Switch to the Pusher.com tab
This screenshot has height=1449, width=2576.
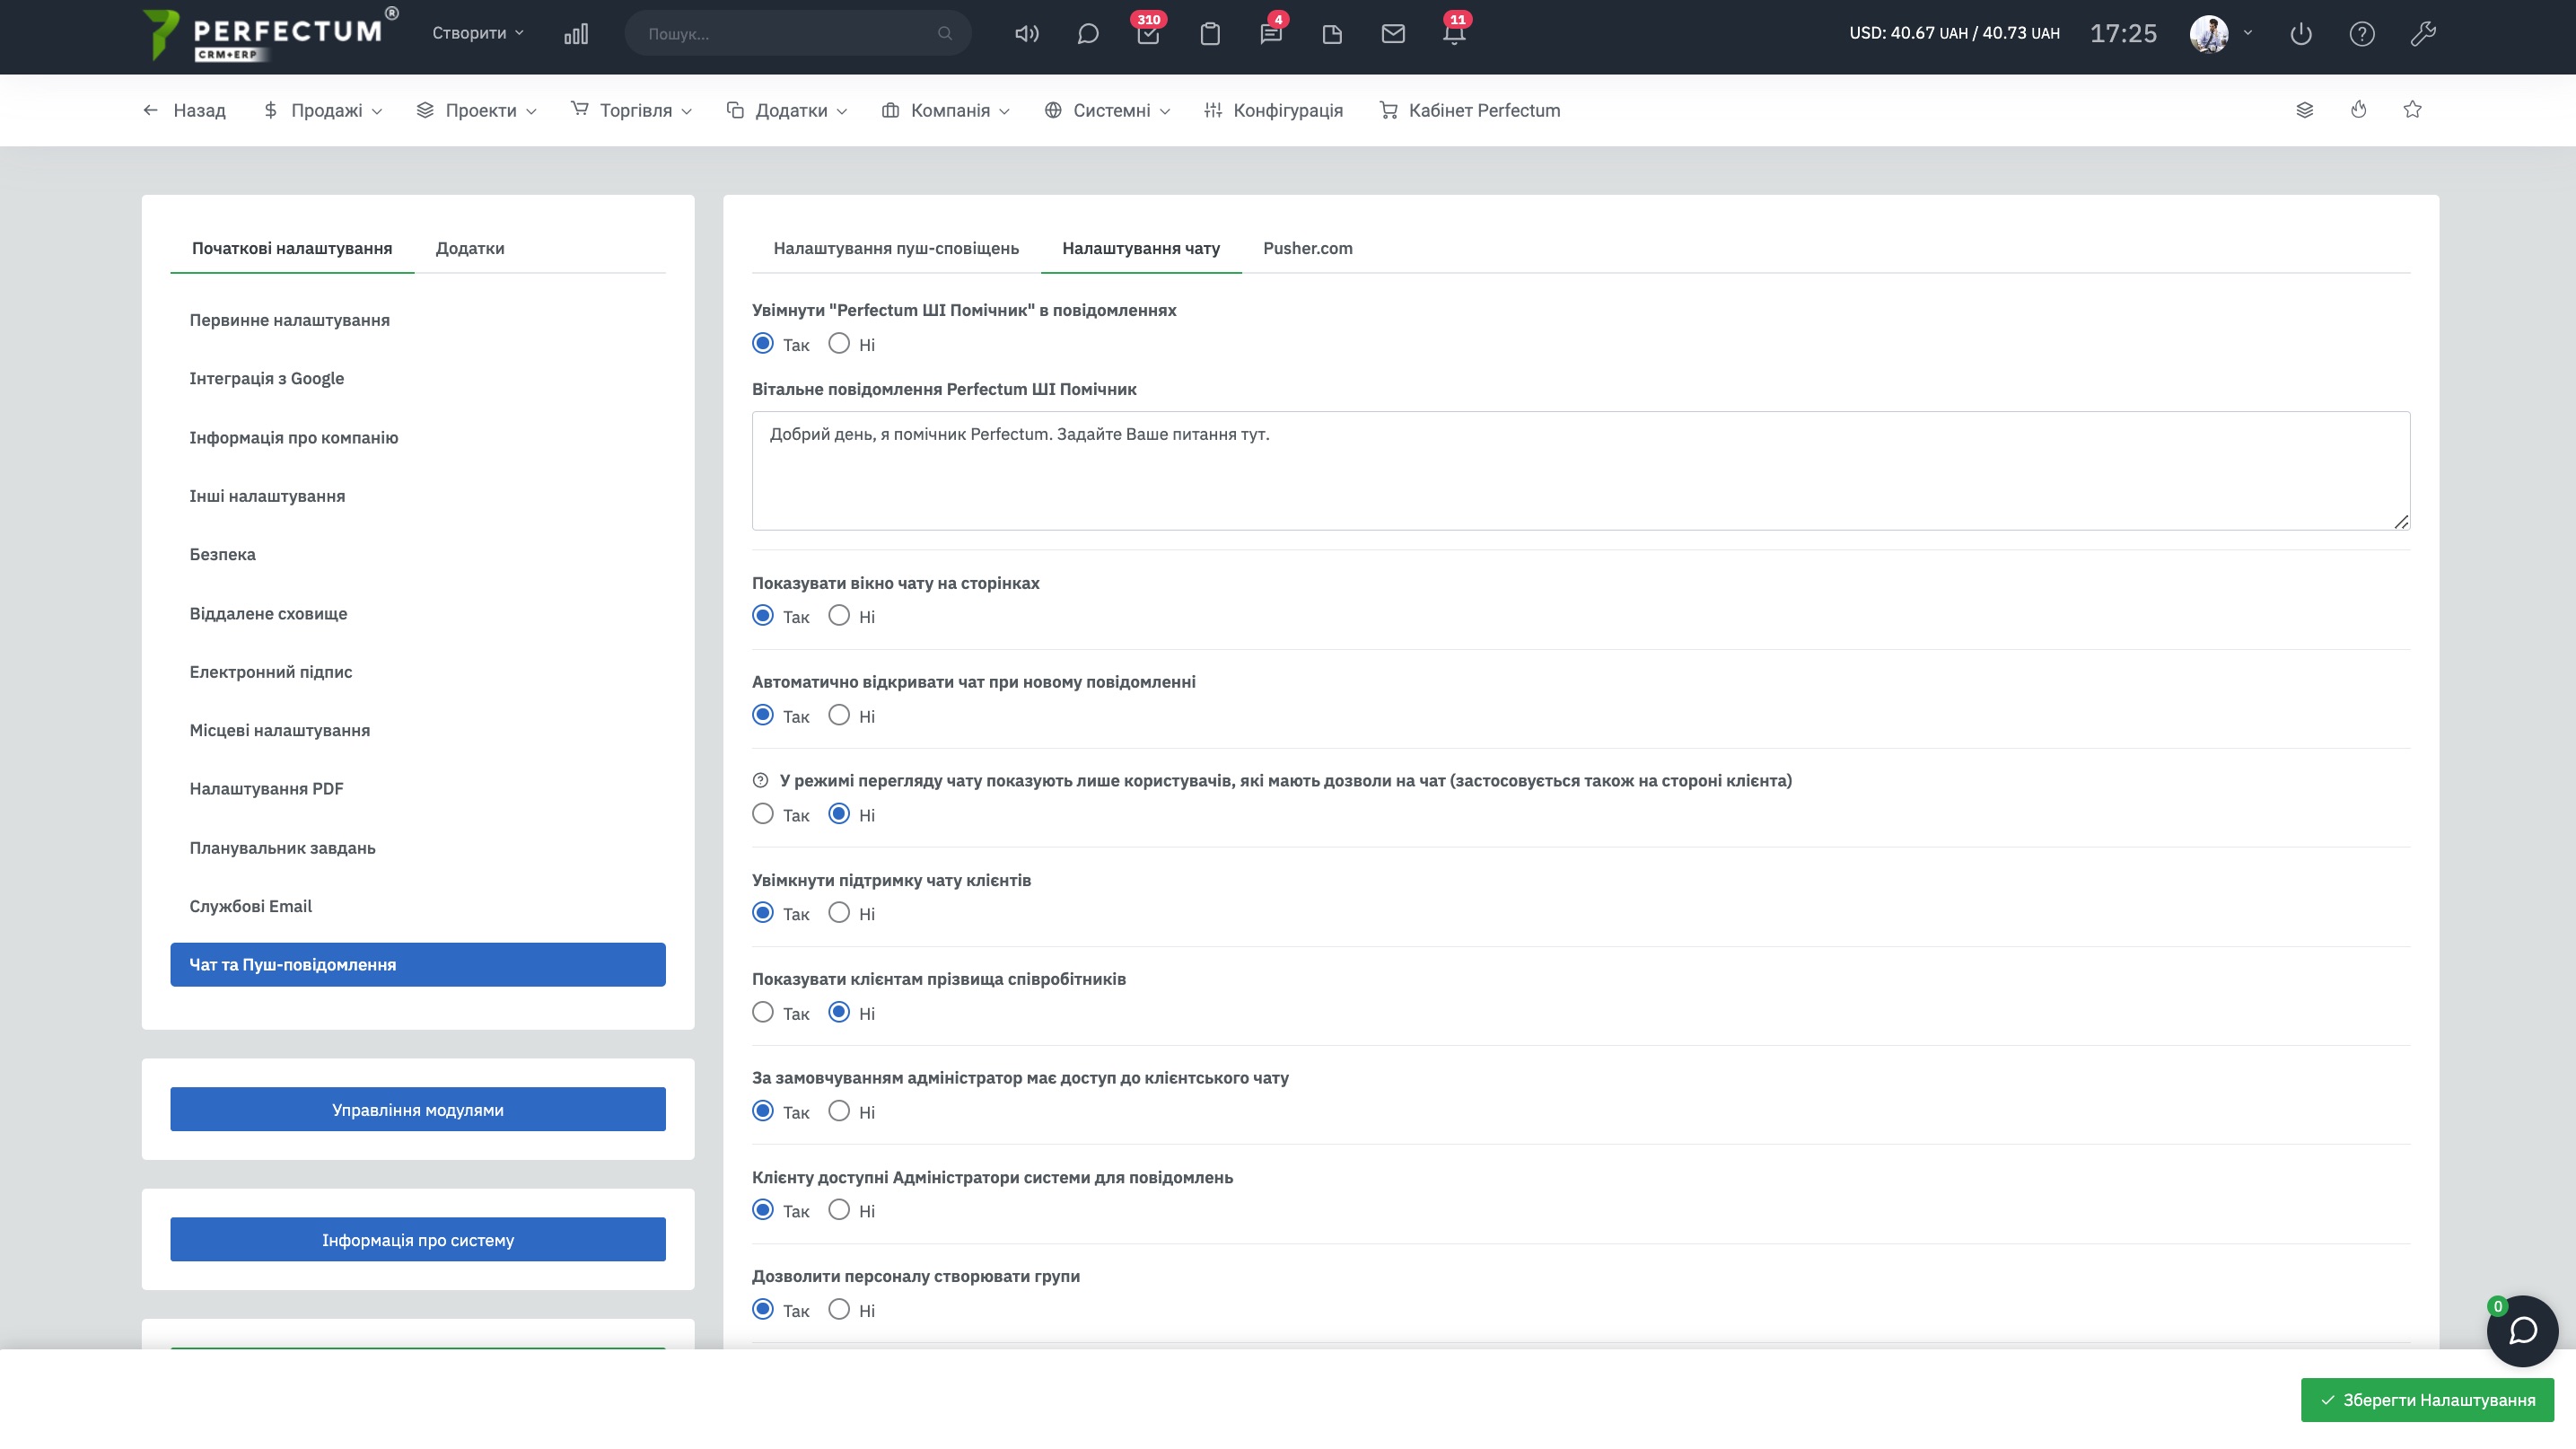(1307, 248)
